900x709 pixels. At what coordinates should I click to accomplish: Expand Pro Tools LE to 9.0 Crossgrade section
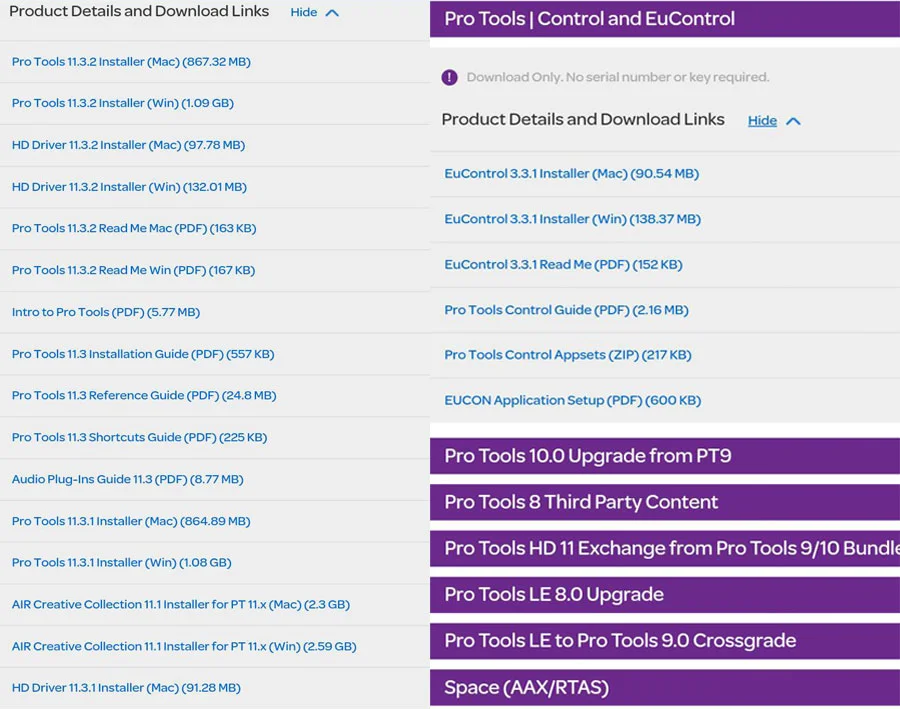coord(665,641)
